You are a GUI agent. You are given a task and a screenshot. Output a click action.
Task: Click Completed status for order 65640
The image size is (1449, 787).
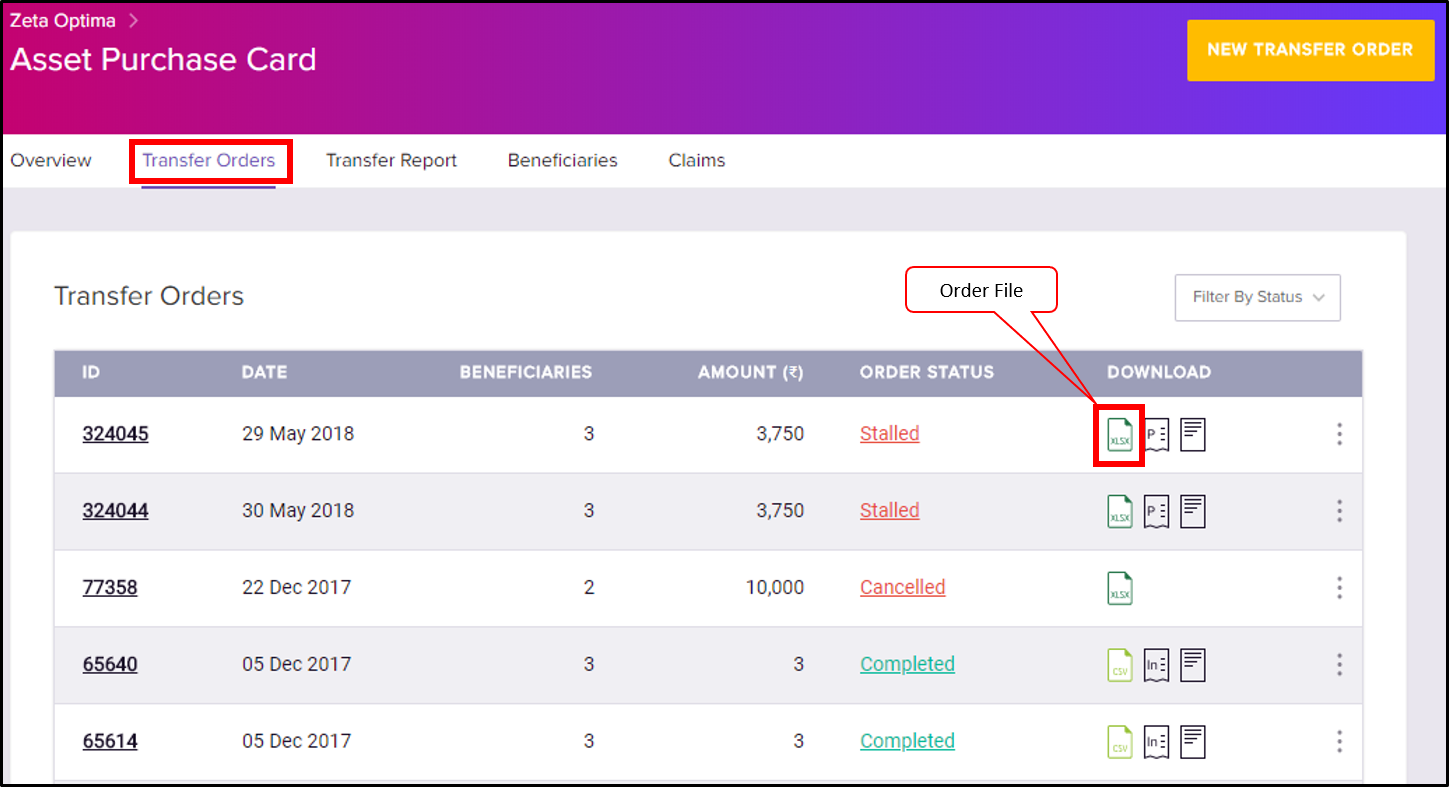(x=908, y=664)
